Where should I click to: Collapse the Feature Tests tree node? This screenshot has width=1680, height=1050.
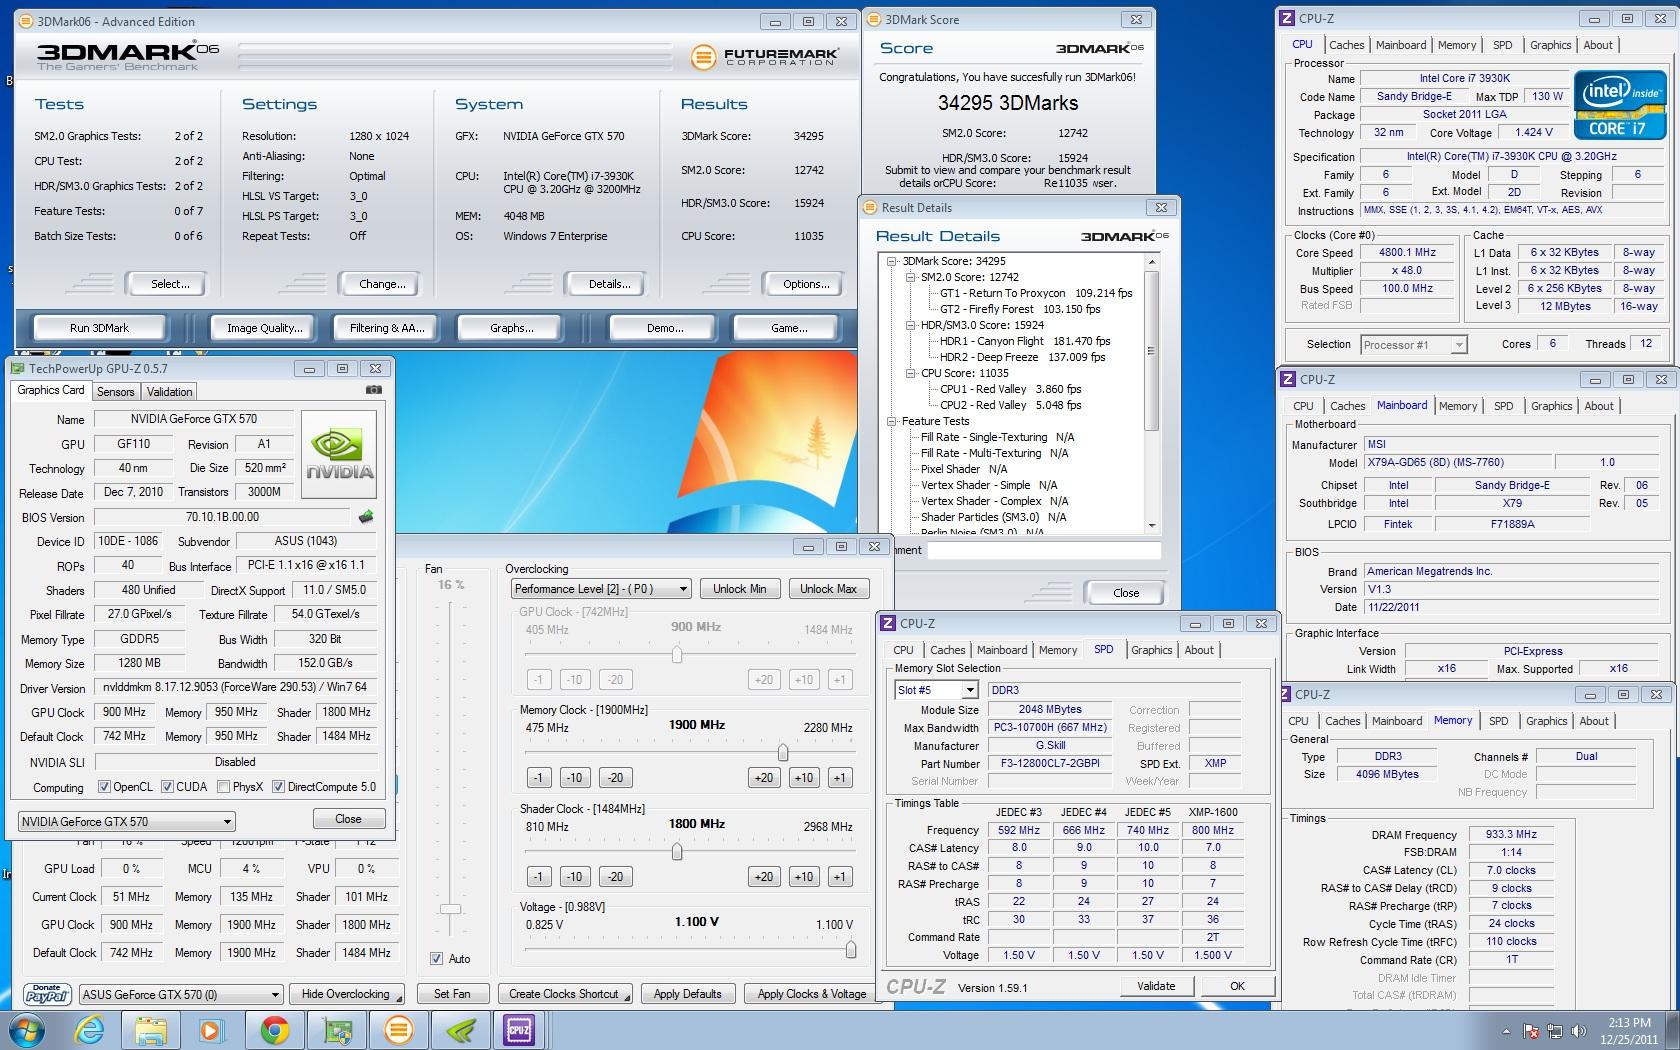click(x=892, y=421)
